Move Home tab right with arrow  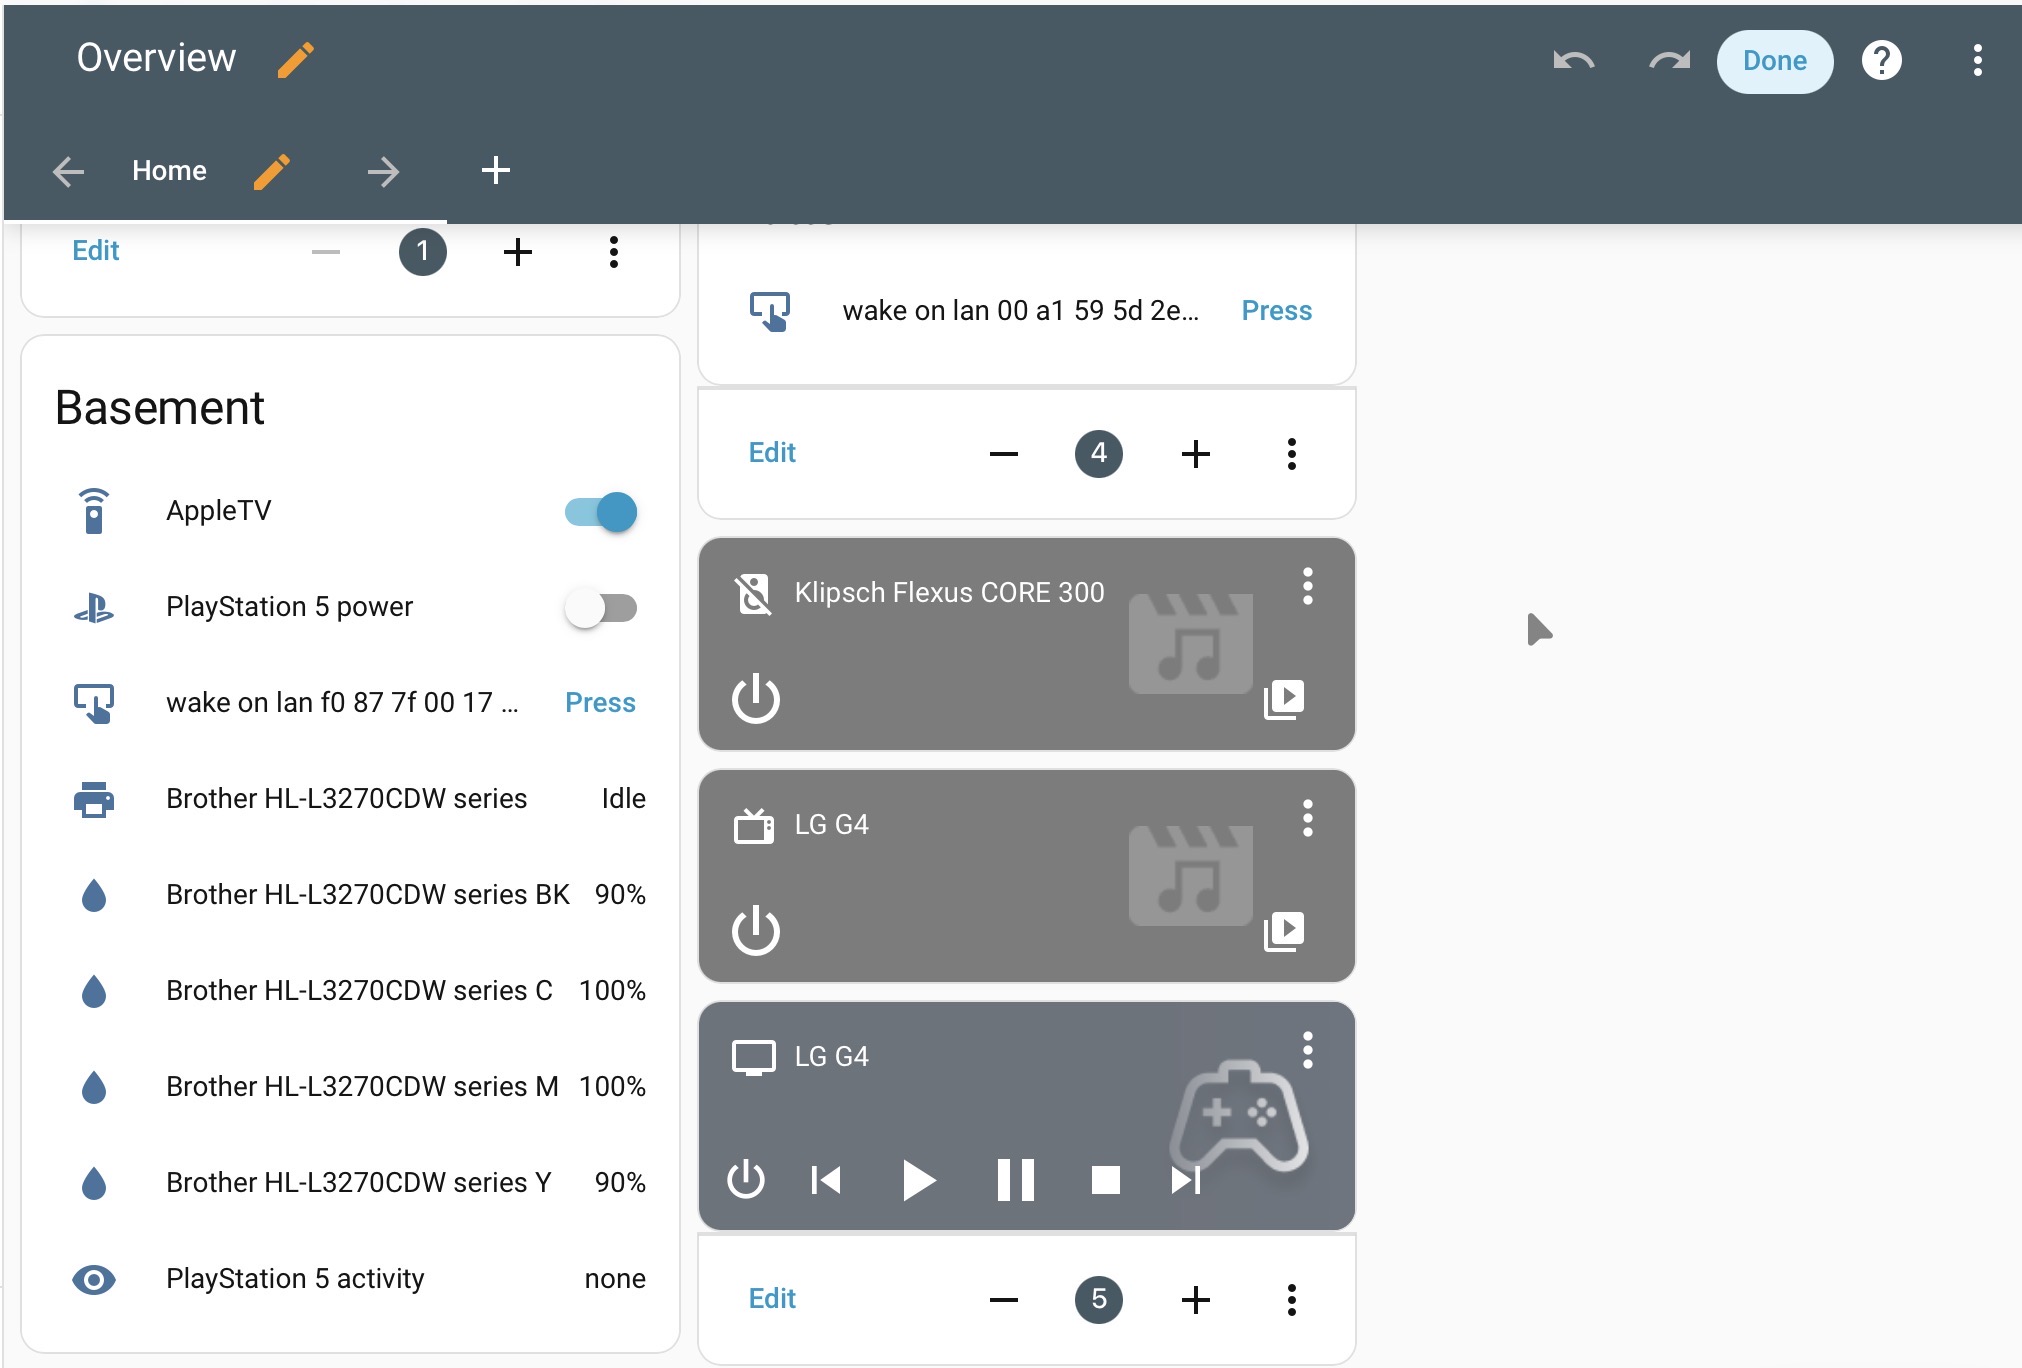tap(383, 172)
